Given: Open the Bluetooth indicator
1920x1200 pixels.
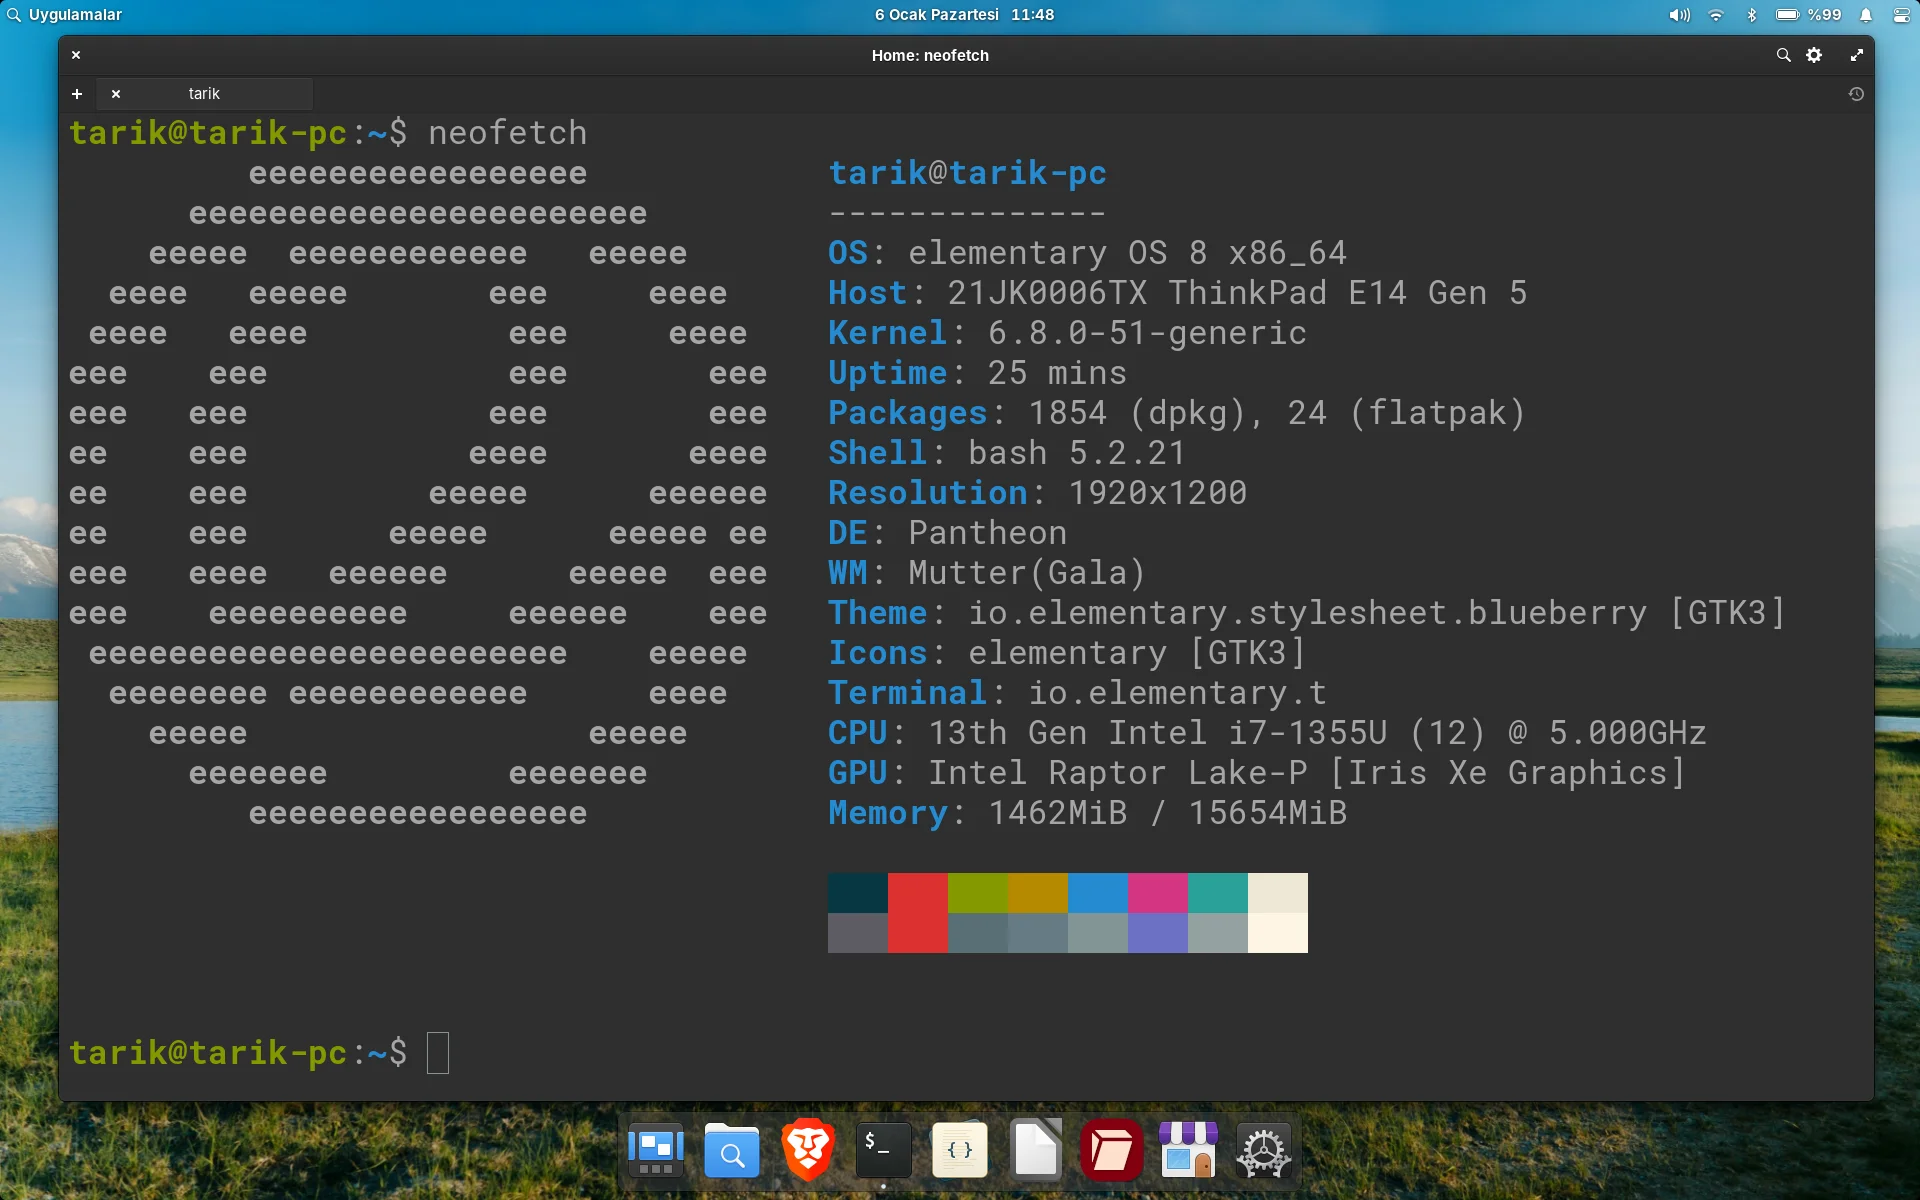Looking at the screenshot, I should 1751,15.
